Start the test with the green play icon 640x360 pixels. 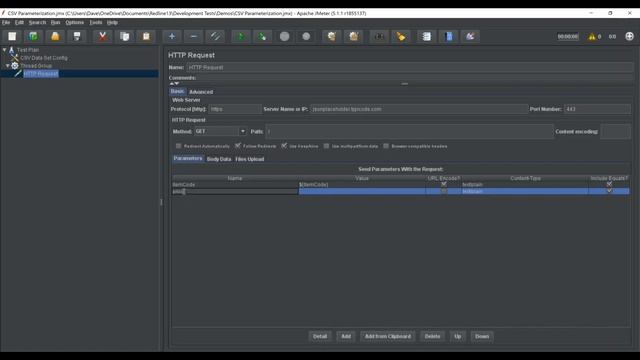[x=241, y=36]
